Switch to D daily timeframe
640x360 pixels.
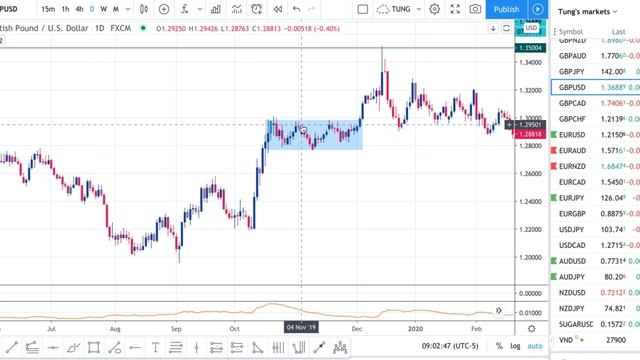coord(92,9)
